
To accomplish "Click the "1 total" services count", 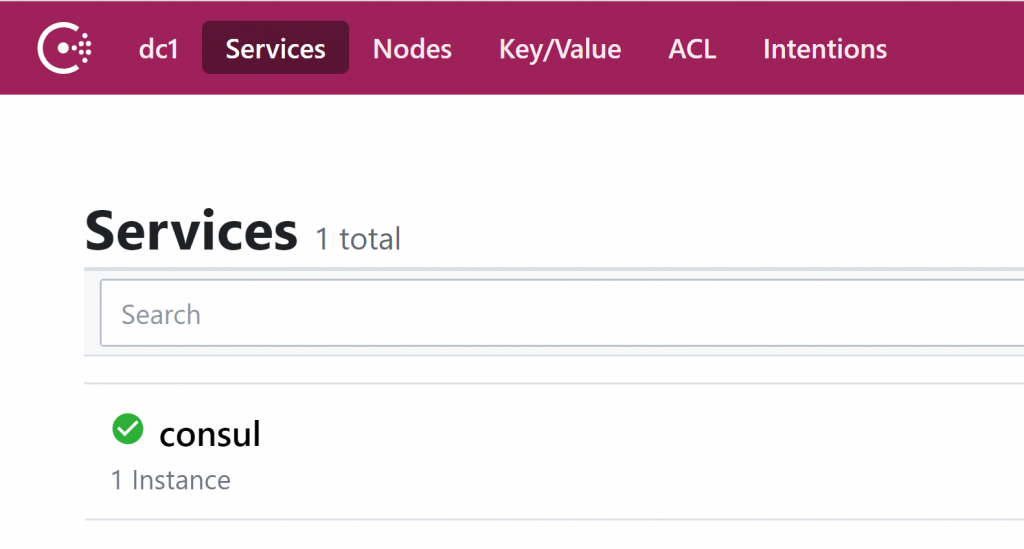I will [x=358, y=239].
